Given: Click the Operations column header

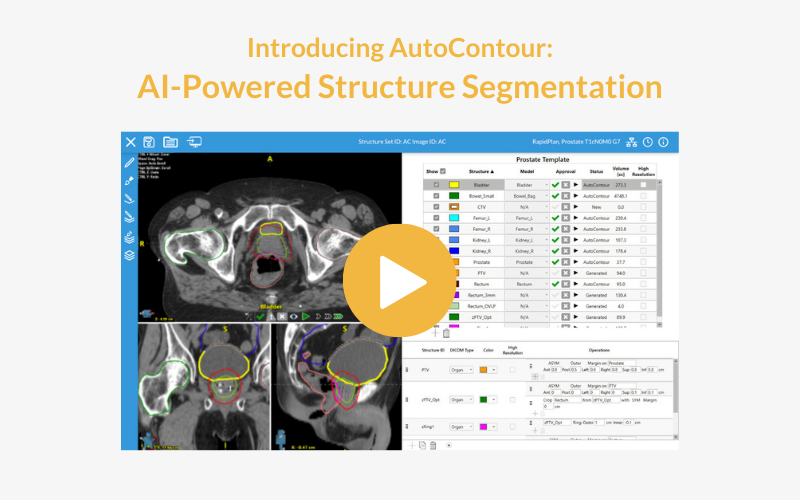Looking at the screenshot, I should click(x=599, y=351).
